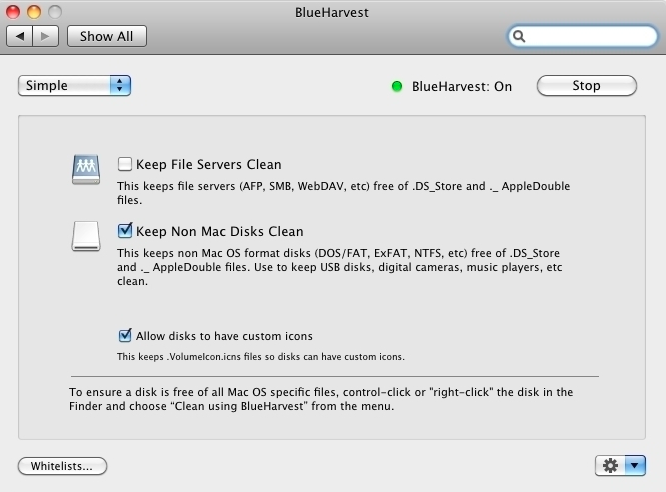Click the gear action icon
Viewport: 666px width, 492px height.
point(610,466)
